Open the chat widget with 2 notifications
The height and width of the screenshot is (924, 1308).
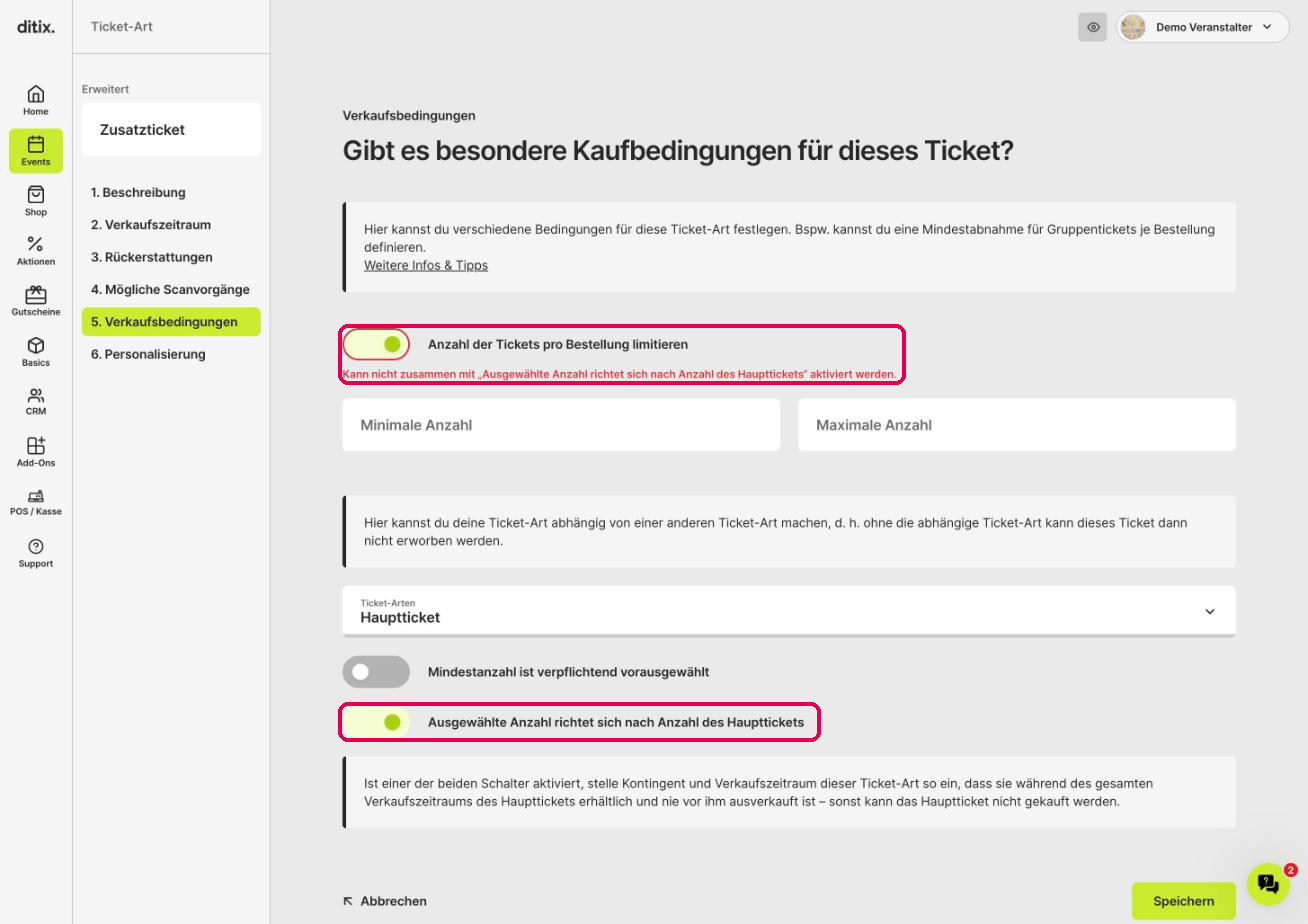(x=1268, y=884)
